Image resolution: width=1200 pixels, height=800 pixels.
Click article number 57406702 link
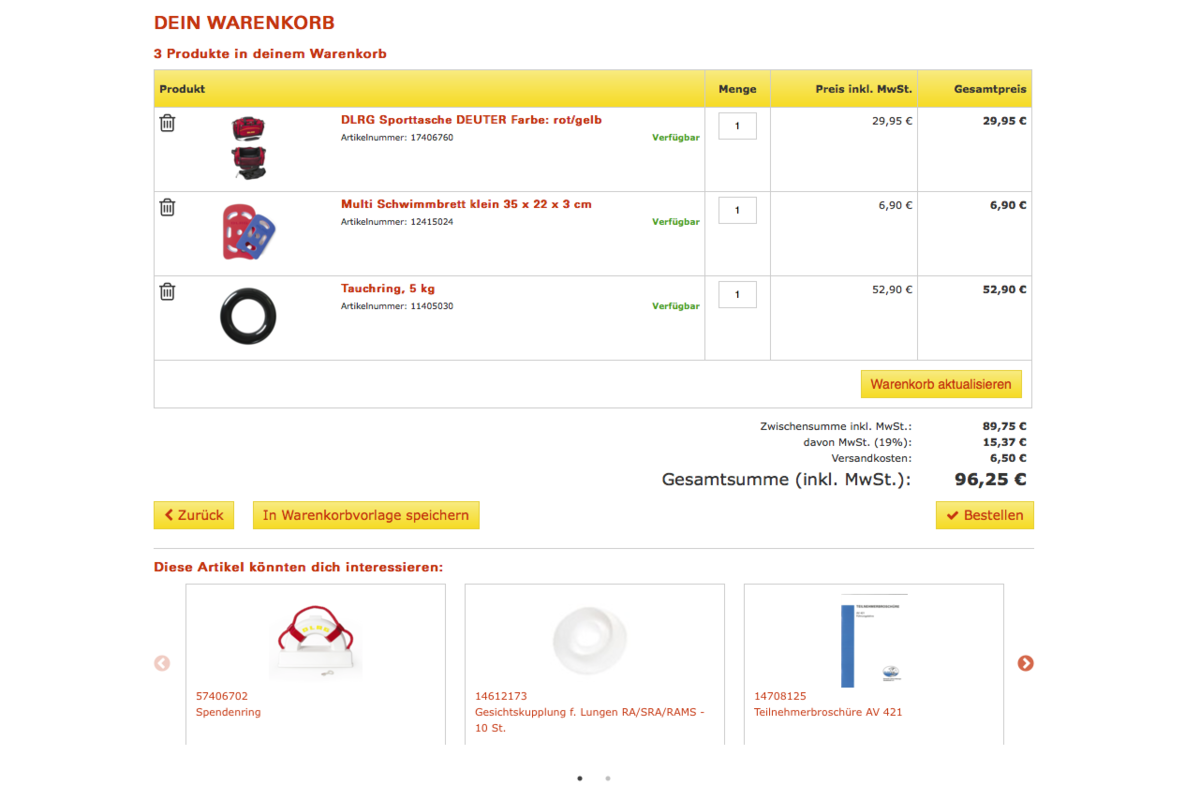[x=222, y=696]
